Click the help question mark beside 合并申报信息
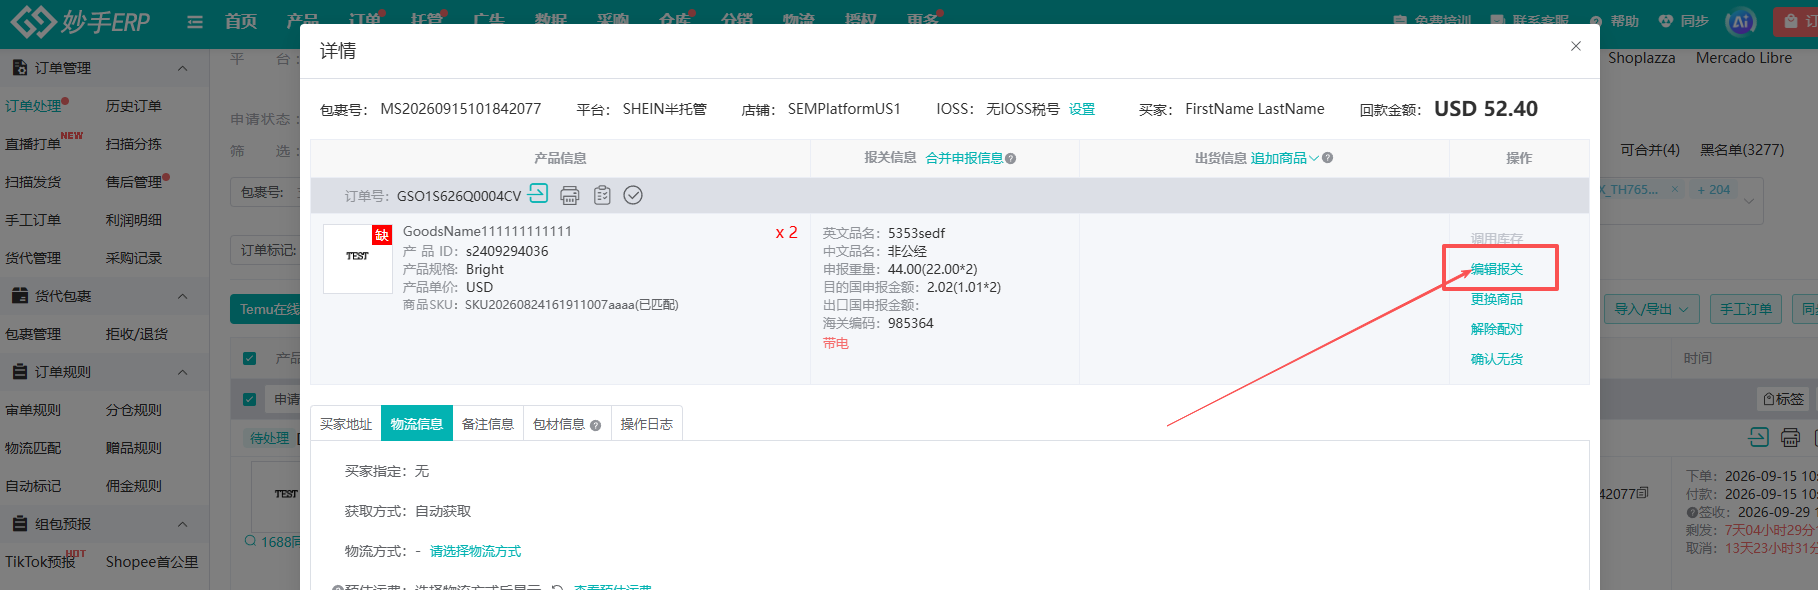1818x590 pixels. 1011,159
